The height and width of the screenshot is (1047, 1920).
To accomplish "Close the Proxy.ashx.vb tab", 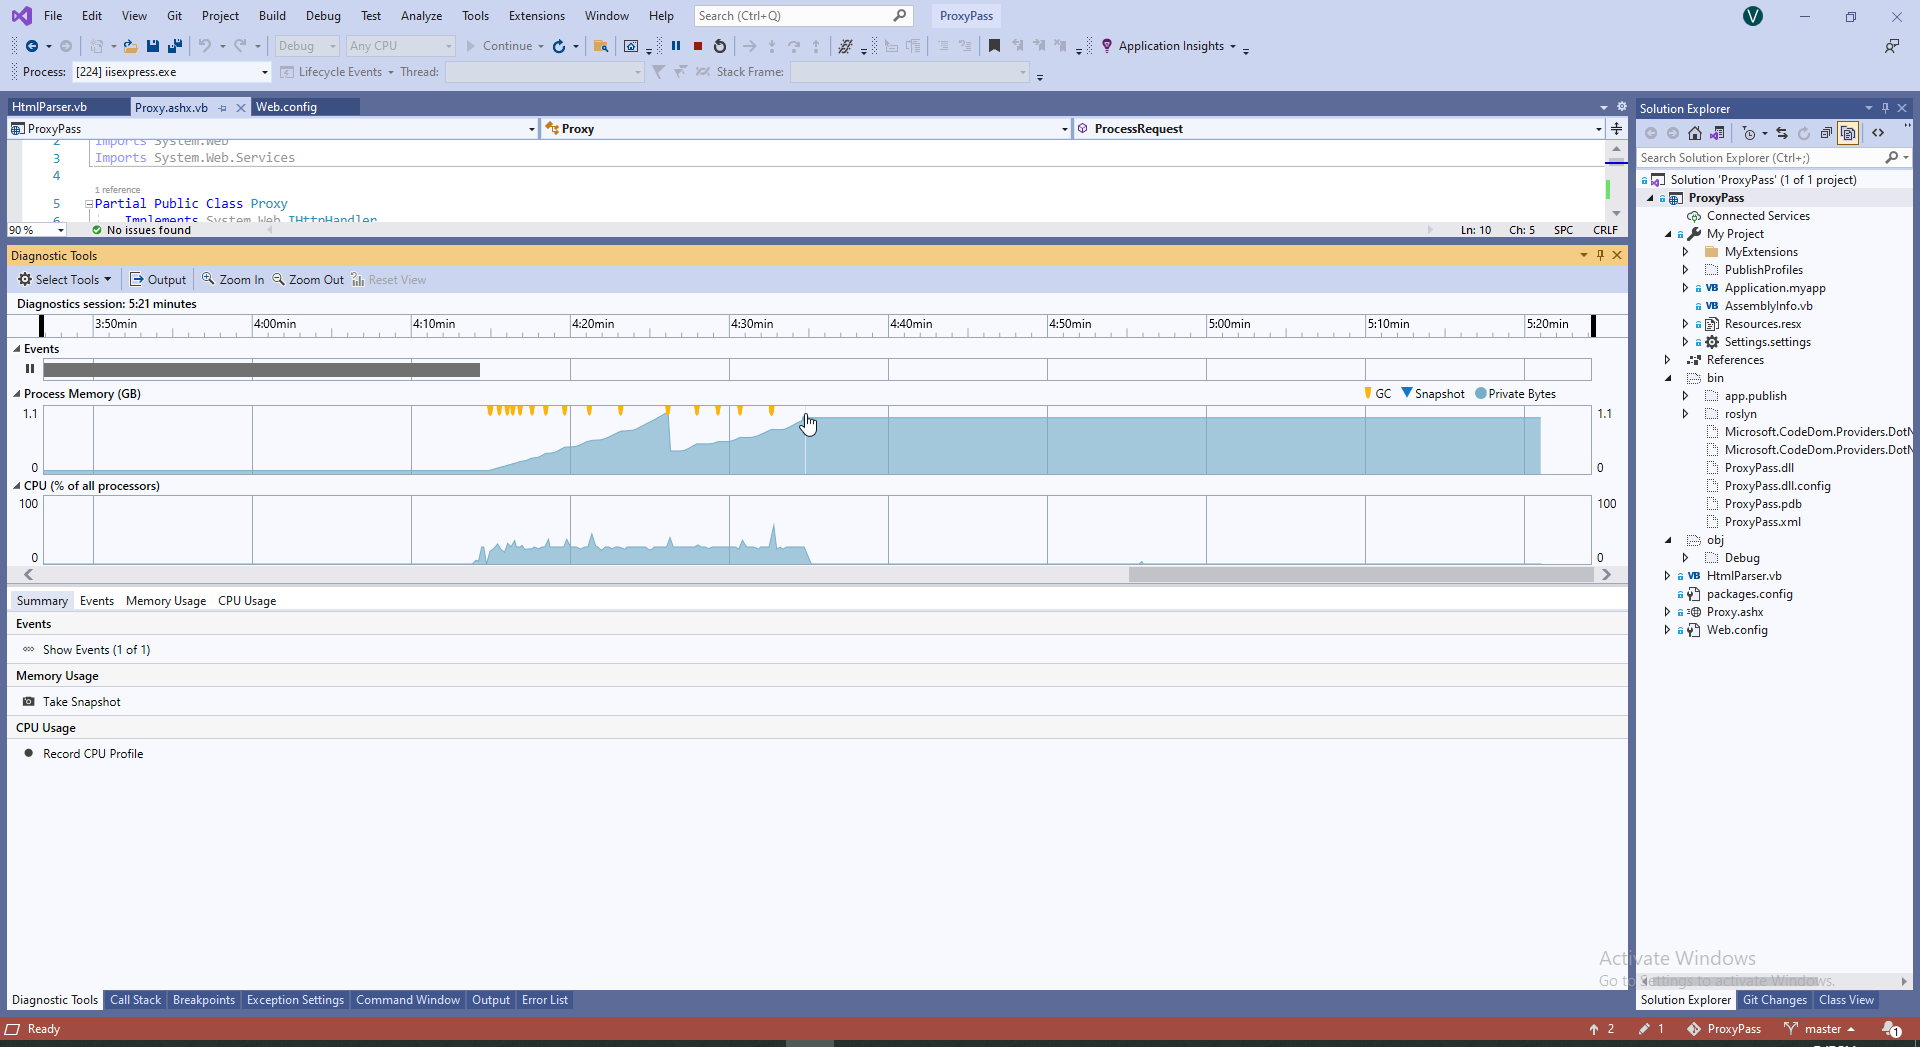I will coord(241,108).
